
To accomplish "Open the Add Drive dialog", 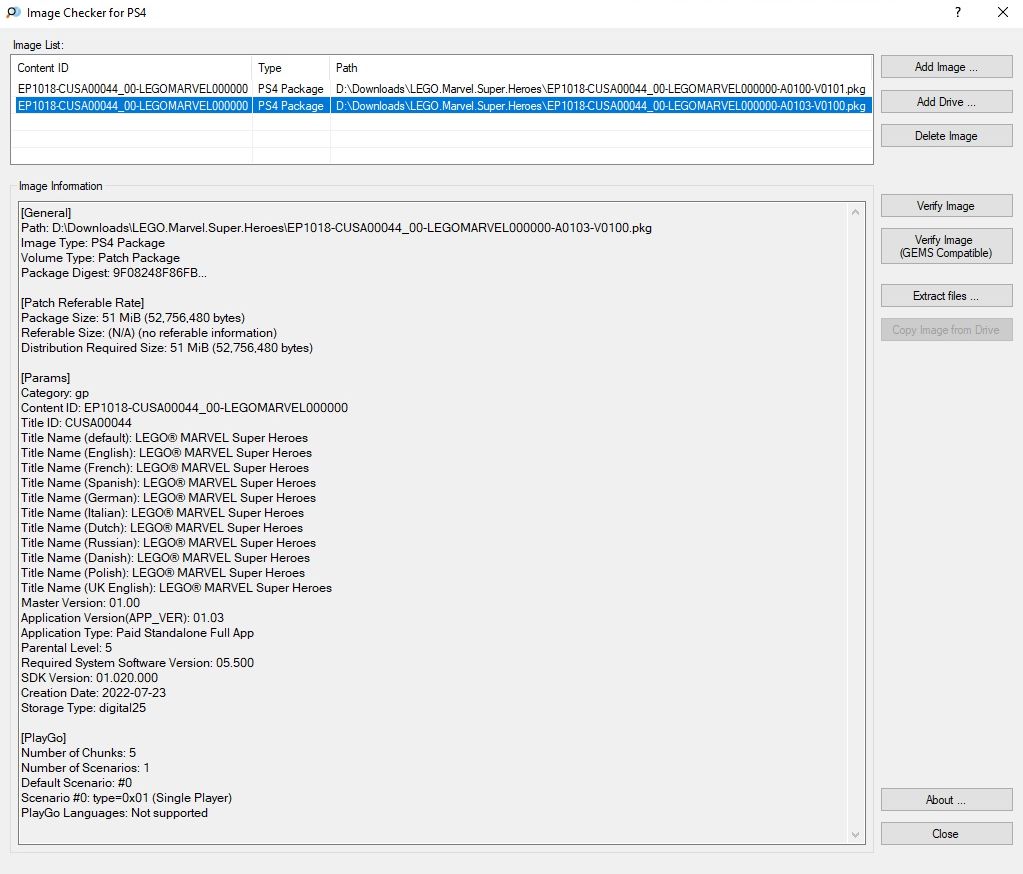I will click(946, 102).
